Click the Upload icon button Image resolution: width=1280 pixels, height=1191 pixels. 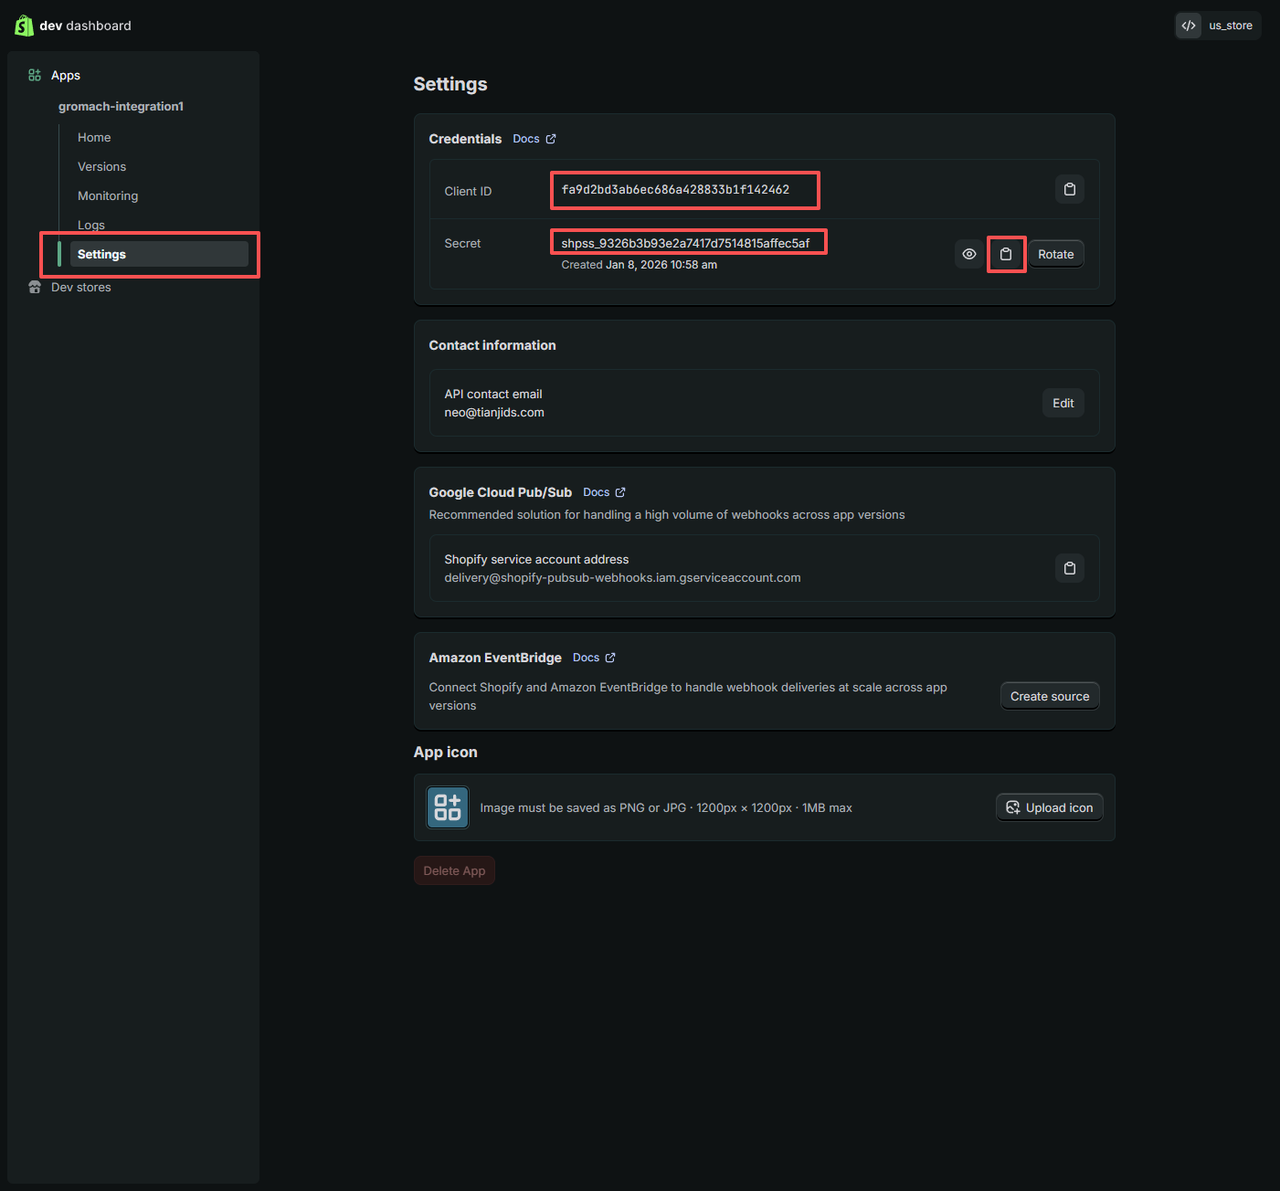(1049, 807)
